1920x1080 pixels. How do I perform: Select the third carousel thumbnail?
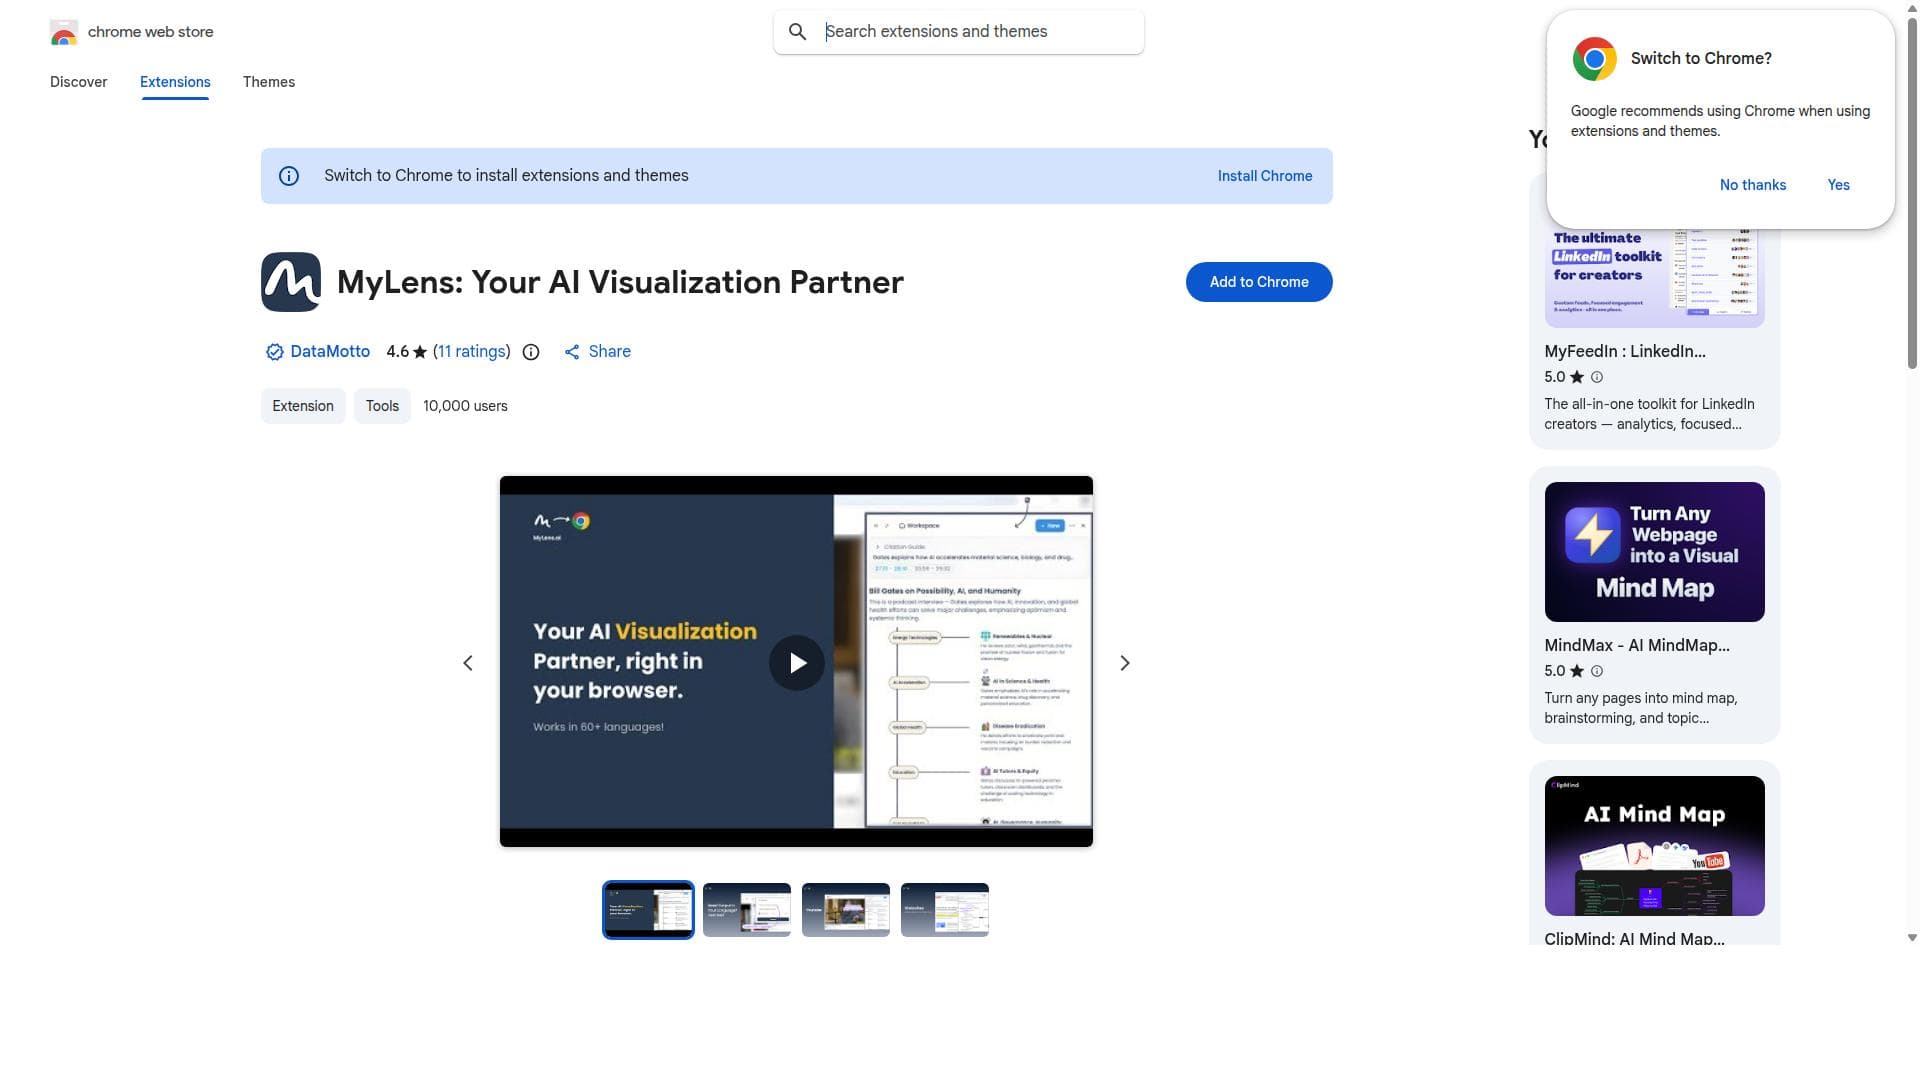(846, 910)
